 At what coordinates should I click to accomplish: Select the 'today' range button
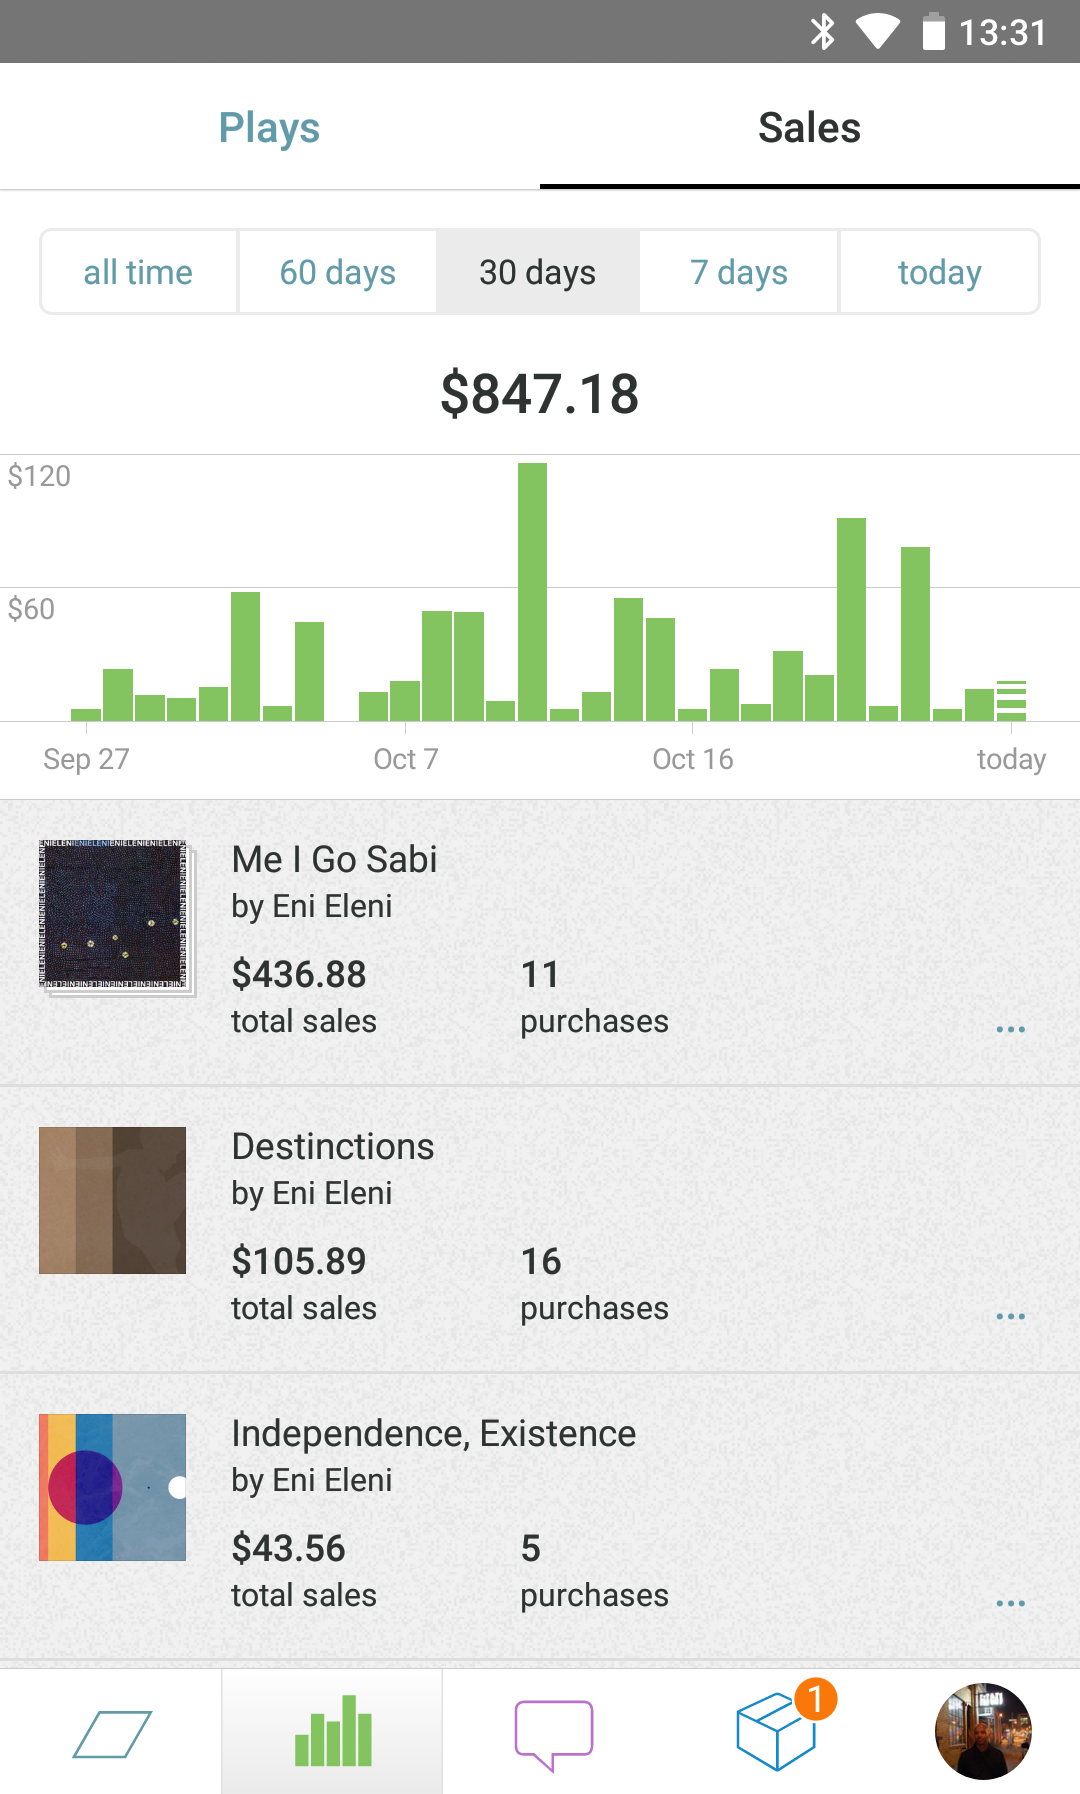(939, 272)
